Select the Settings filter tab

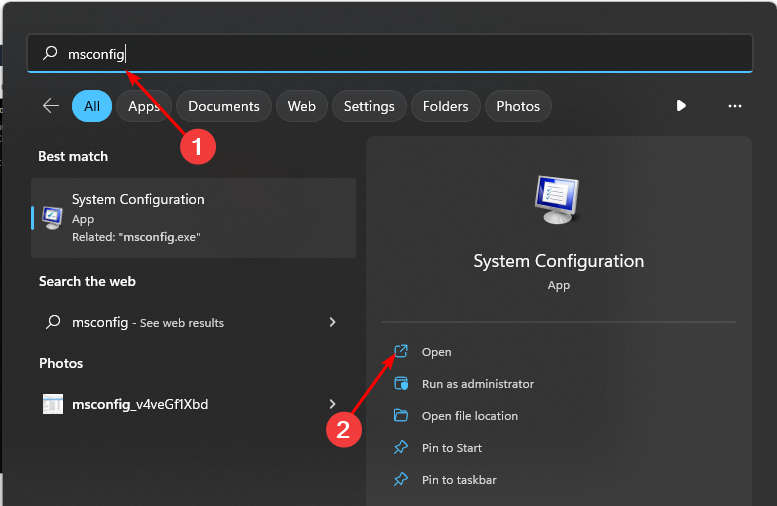[x=369, y=106]
